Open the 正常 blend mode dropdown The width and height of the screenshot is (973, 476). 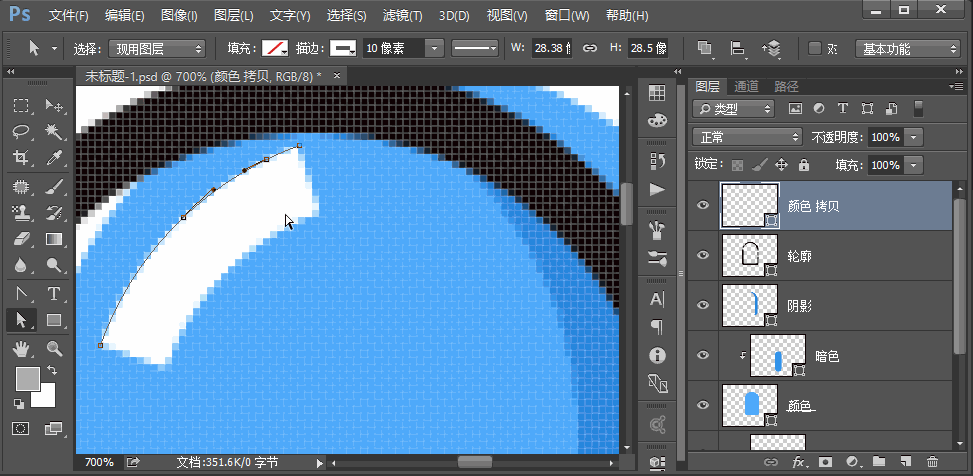point(747,137)
